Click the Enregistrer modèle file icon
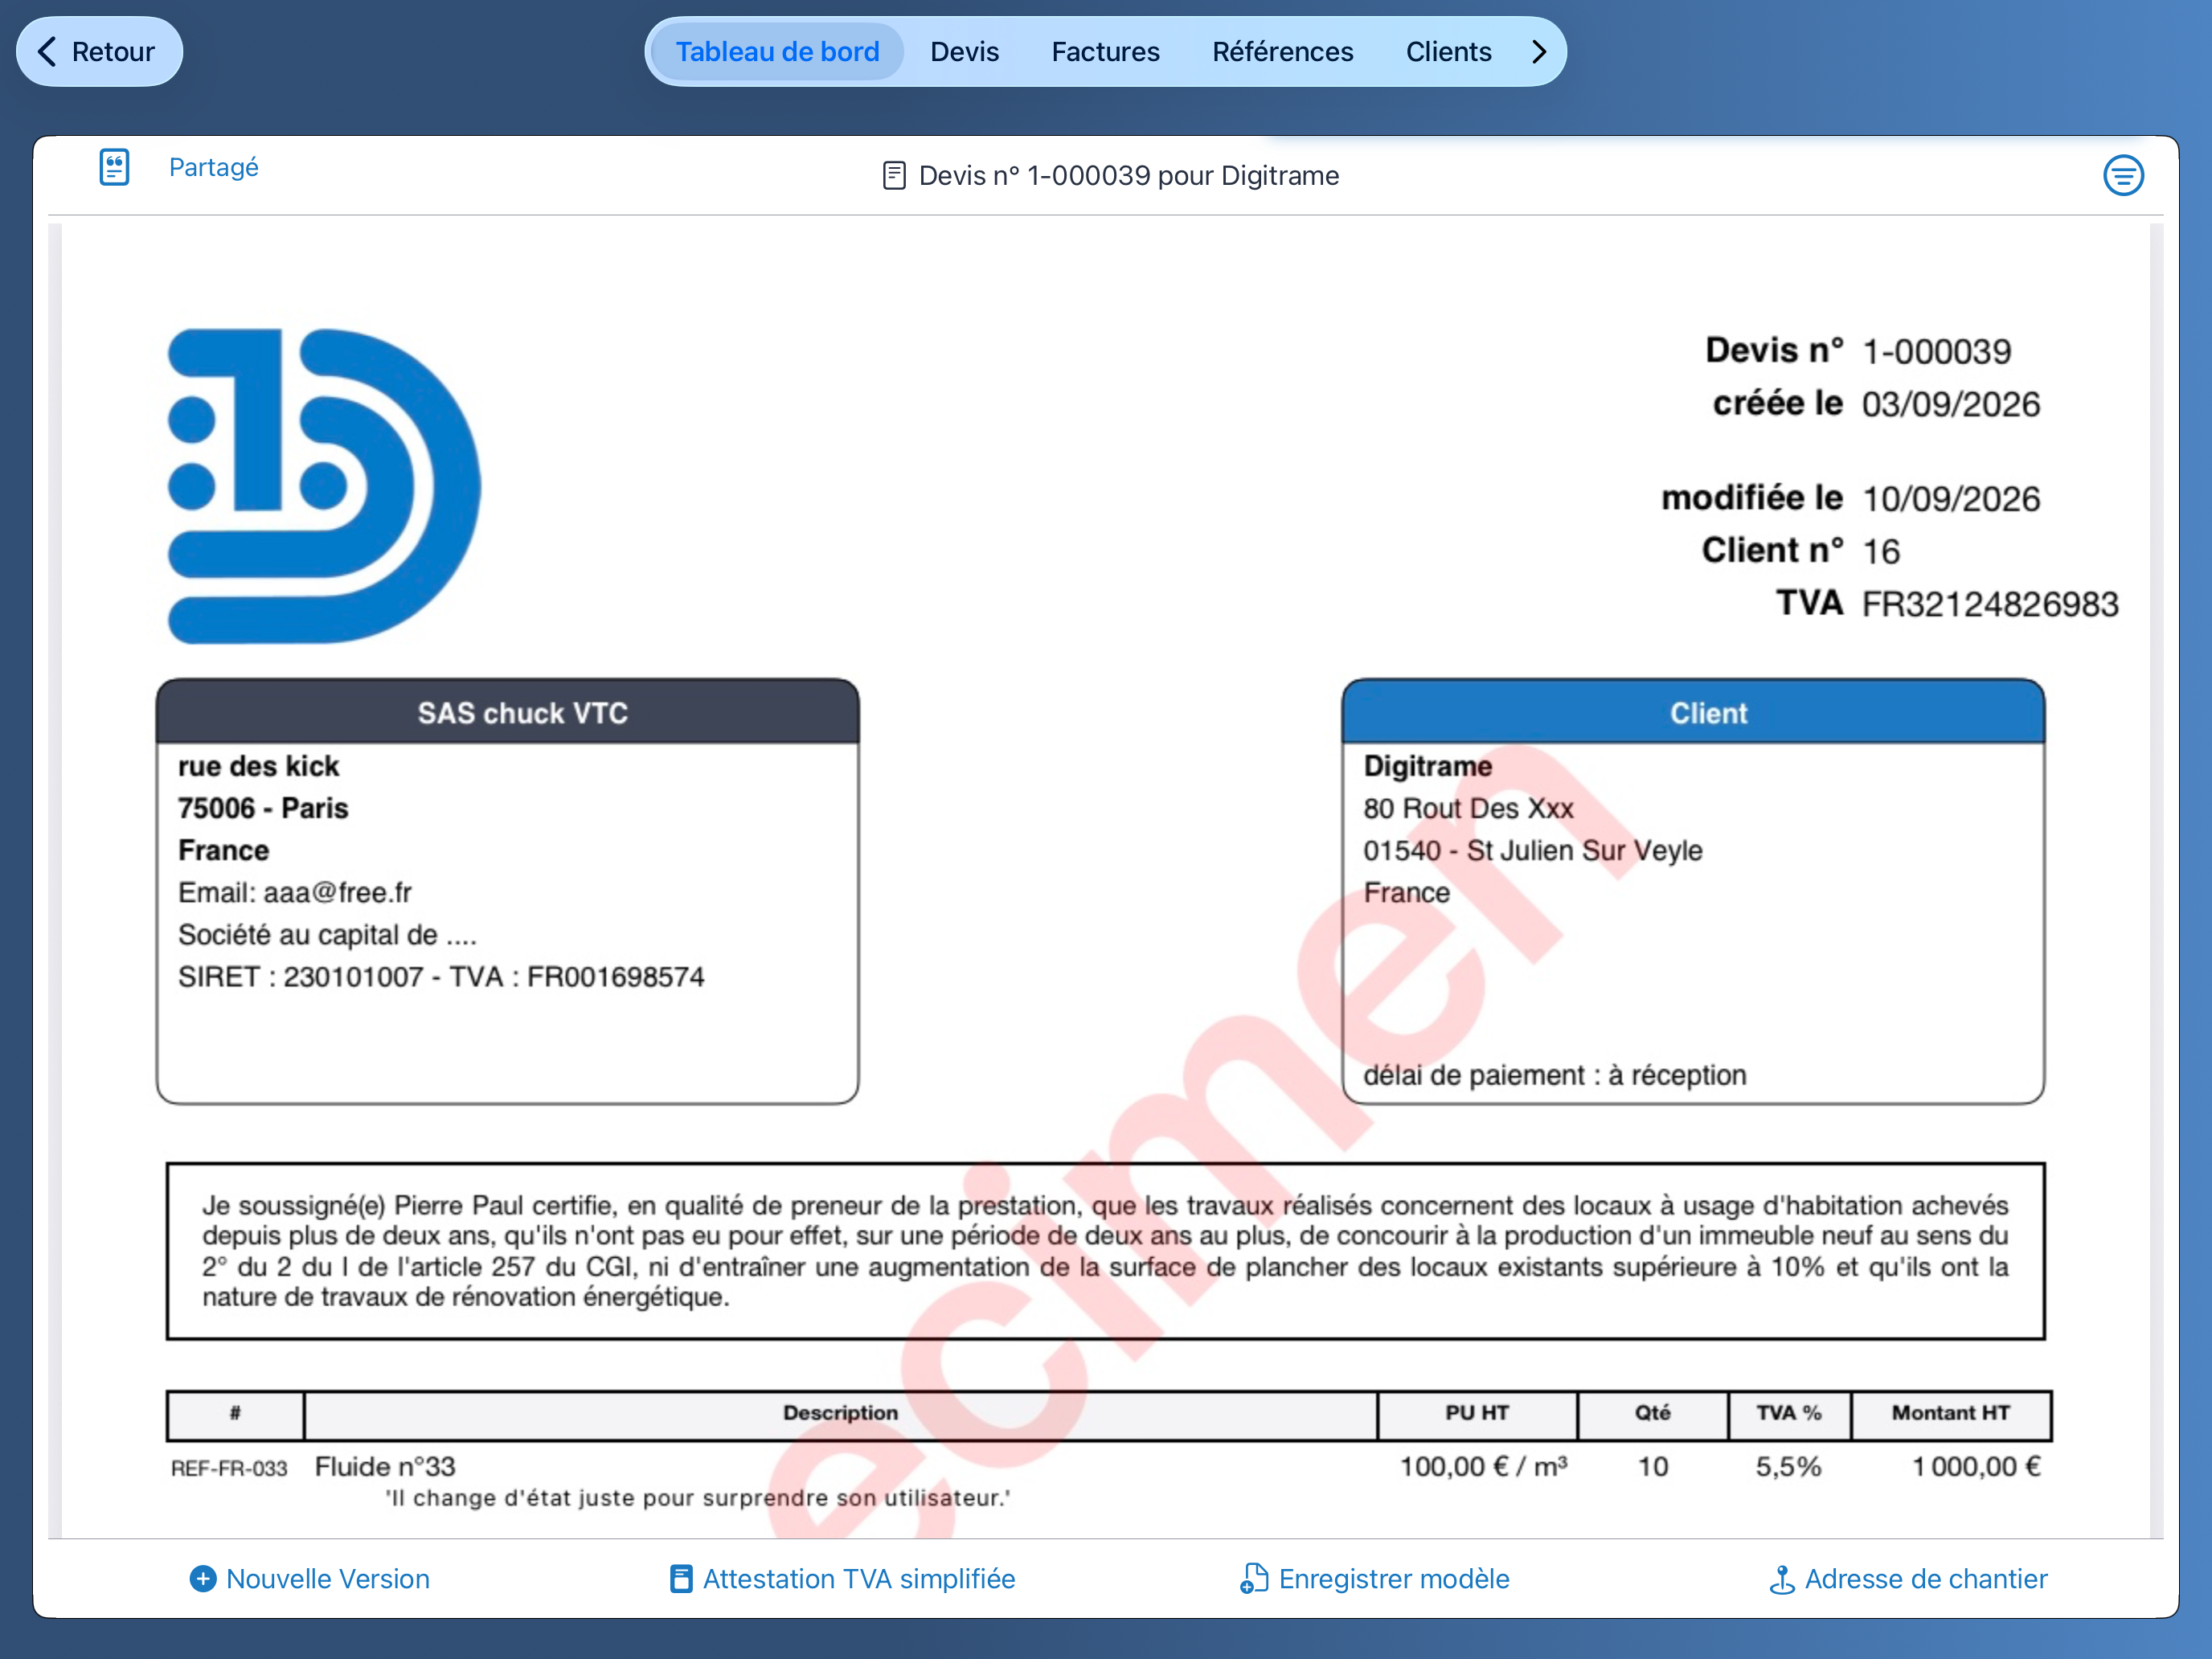 (1254, 1578)
